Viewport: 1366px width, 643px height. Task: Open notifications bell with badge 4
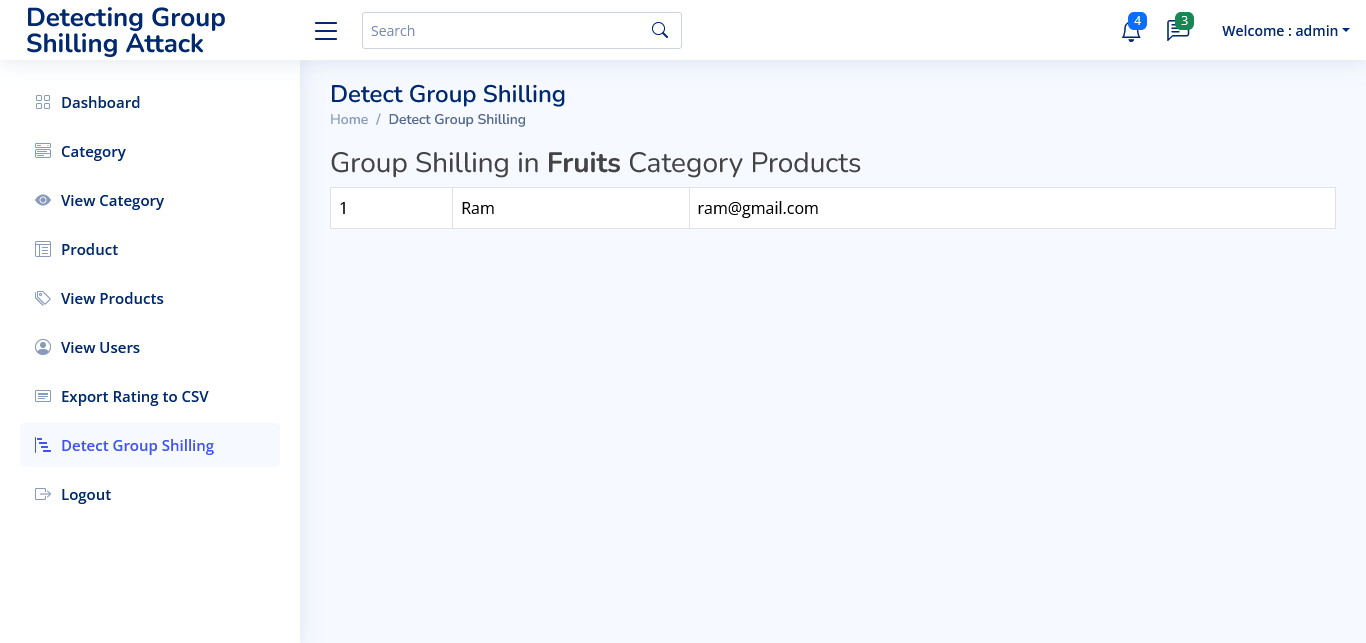[1131, 30]
